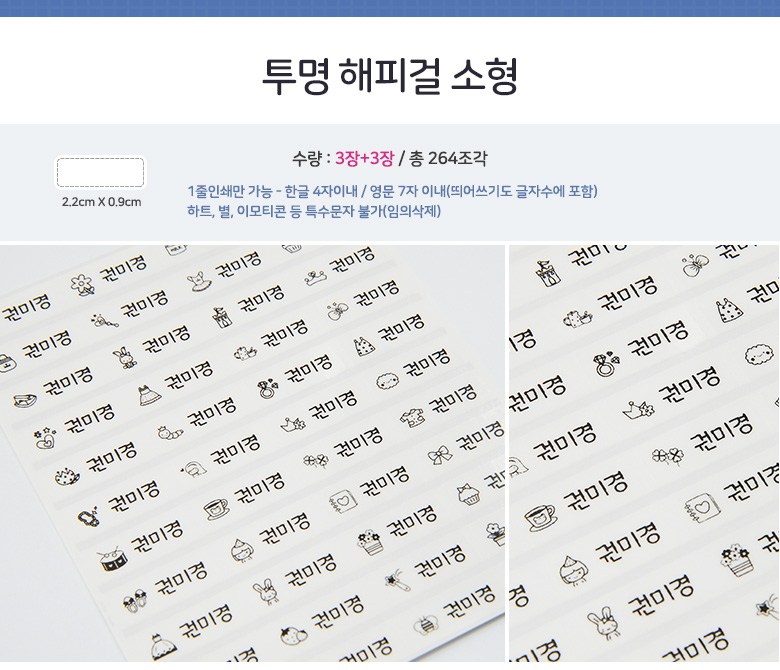
Task: Click the 2.2cm X 0.9cm size text
Action: pos(101,202)
